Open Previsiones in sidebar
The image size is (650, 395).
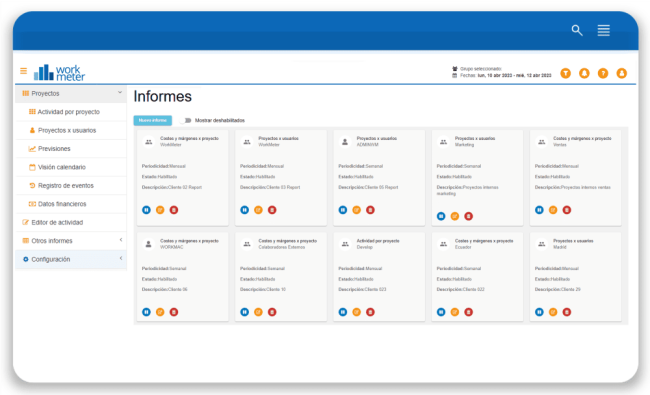(x=71, y=149)
